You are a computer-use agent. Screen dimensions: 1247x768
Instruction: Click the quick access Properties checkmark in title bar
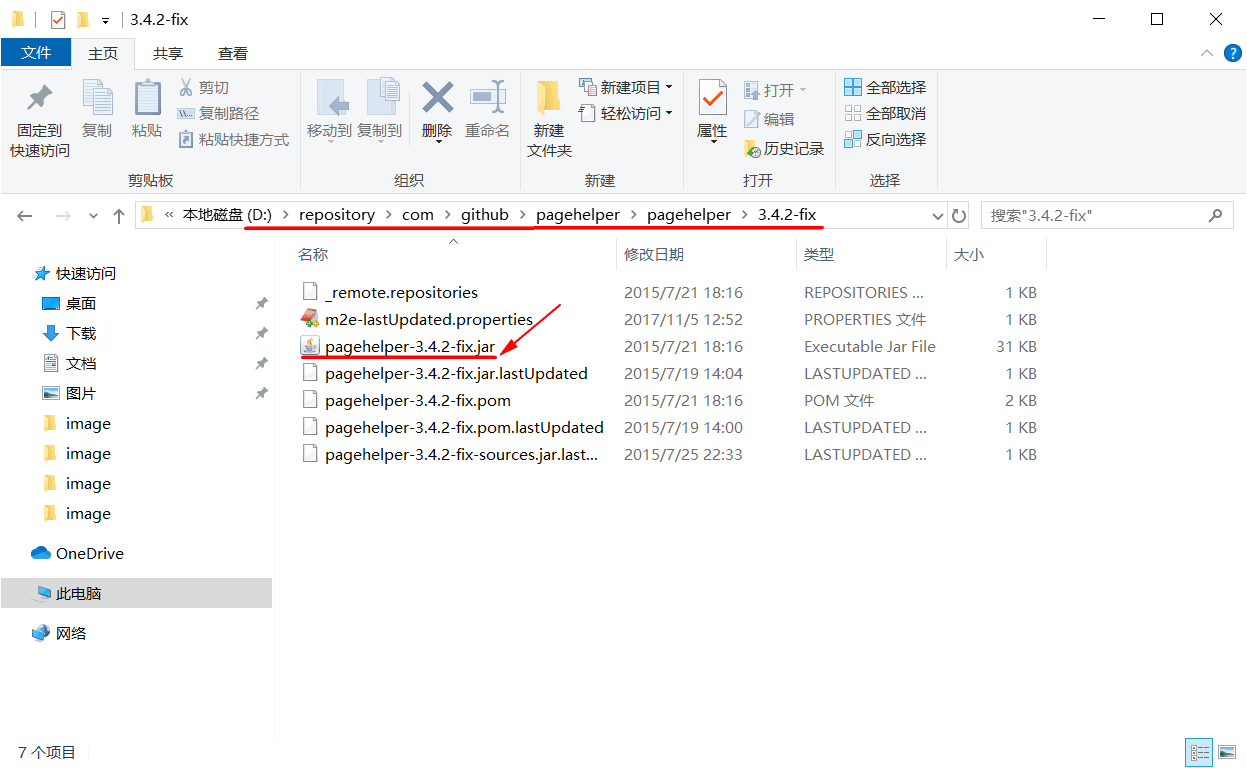58,19
